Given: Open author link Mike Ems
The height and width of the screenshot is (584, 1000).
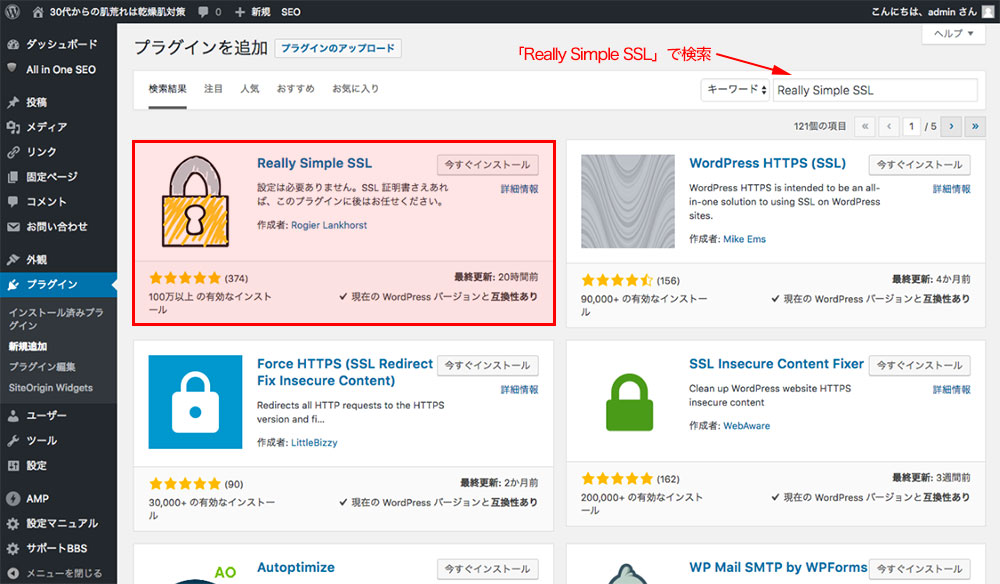Looking at the screenshot, I should [x=744, y=239].
